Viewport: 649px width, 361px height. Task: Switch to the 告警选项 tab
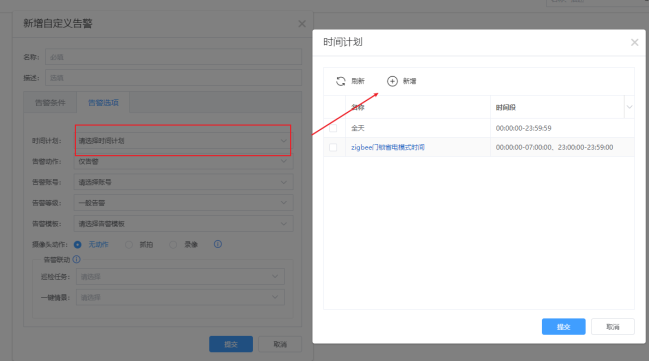coord(103,103)
